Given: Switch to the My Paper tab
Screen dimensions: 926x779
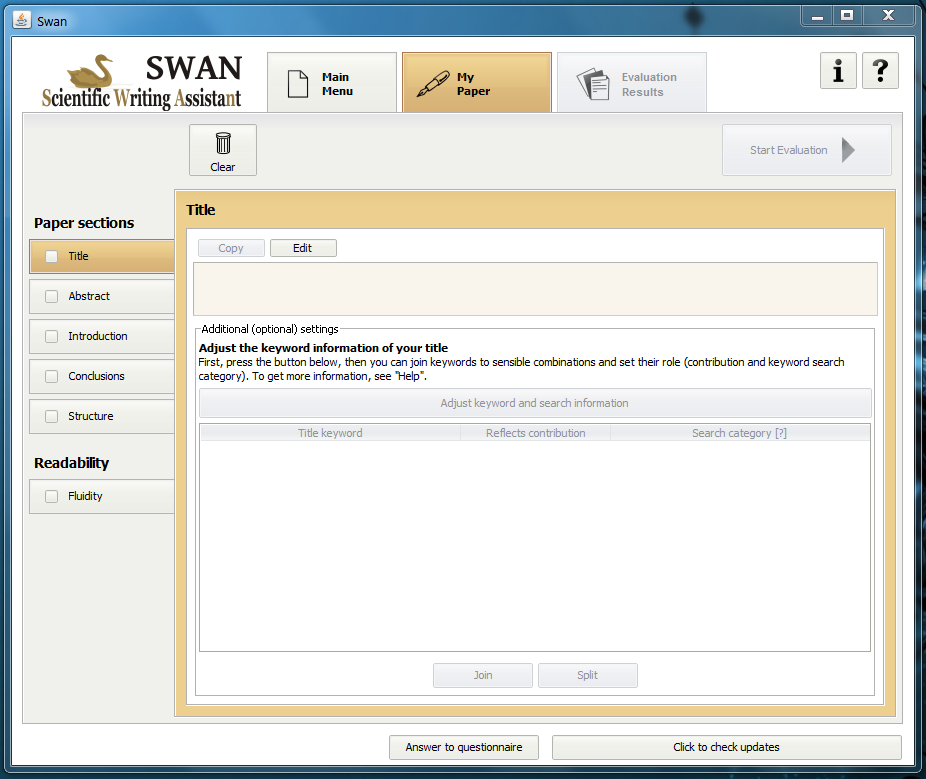Looking at the screenshot, I should (x=477, y=83).
